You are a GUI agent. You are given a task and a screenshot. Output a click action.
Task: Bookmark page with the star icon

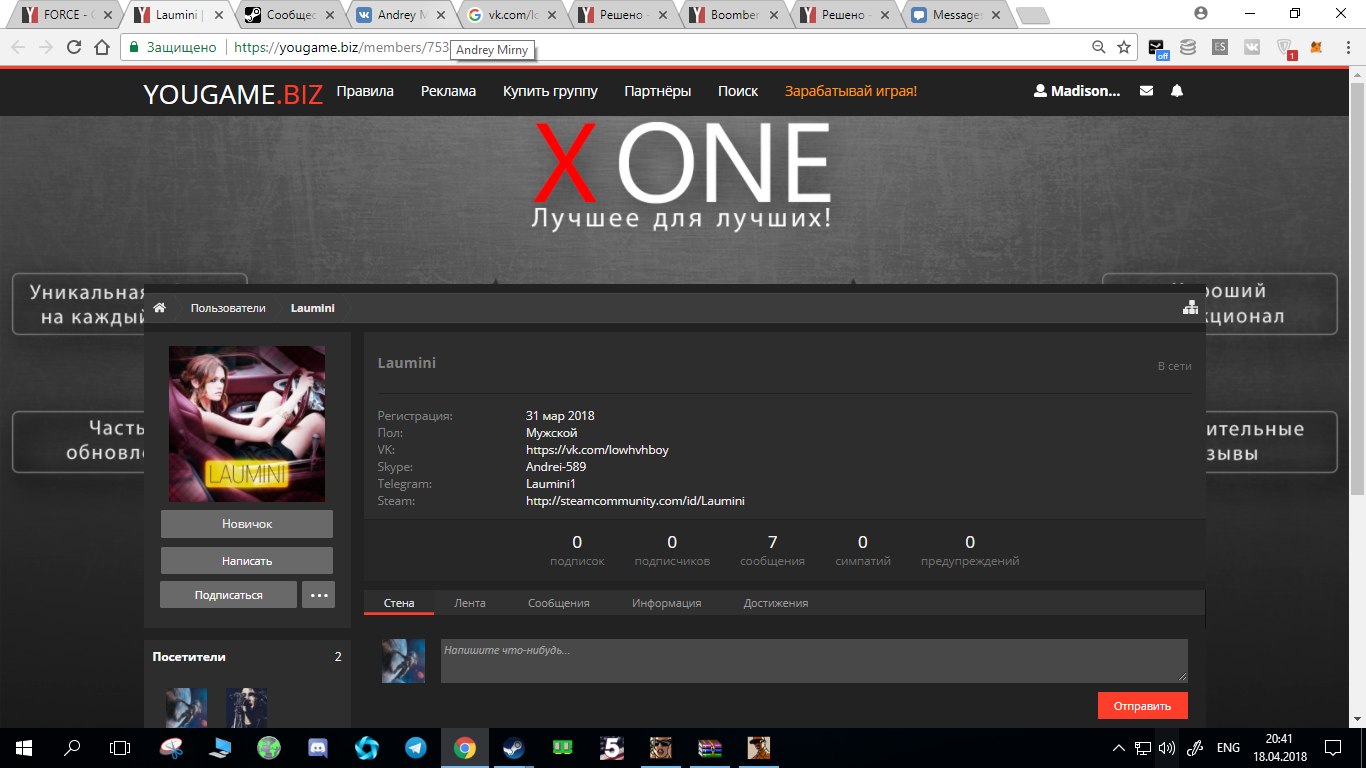coord(1124,47)
